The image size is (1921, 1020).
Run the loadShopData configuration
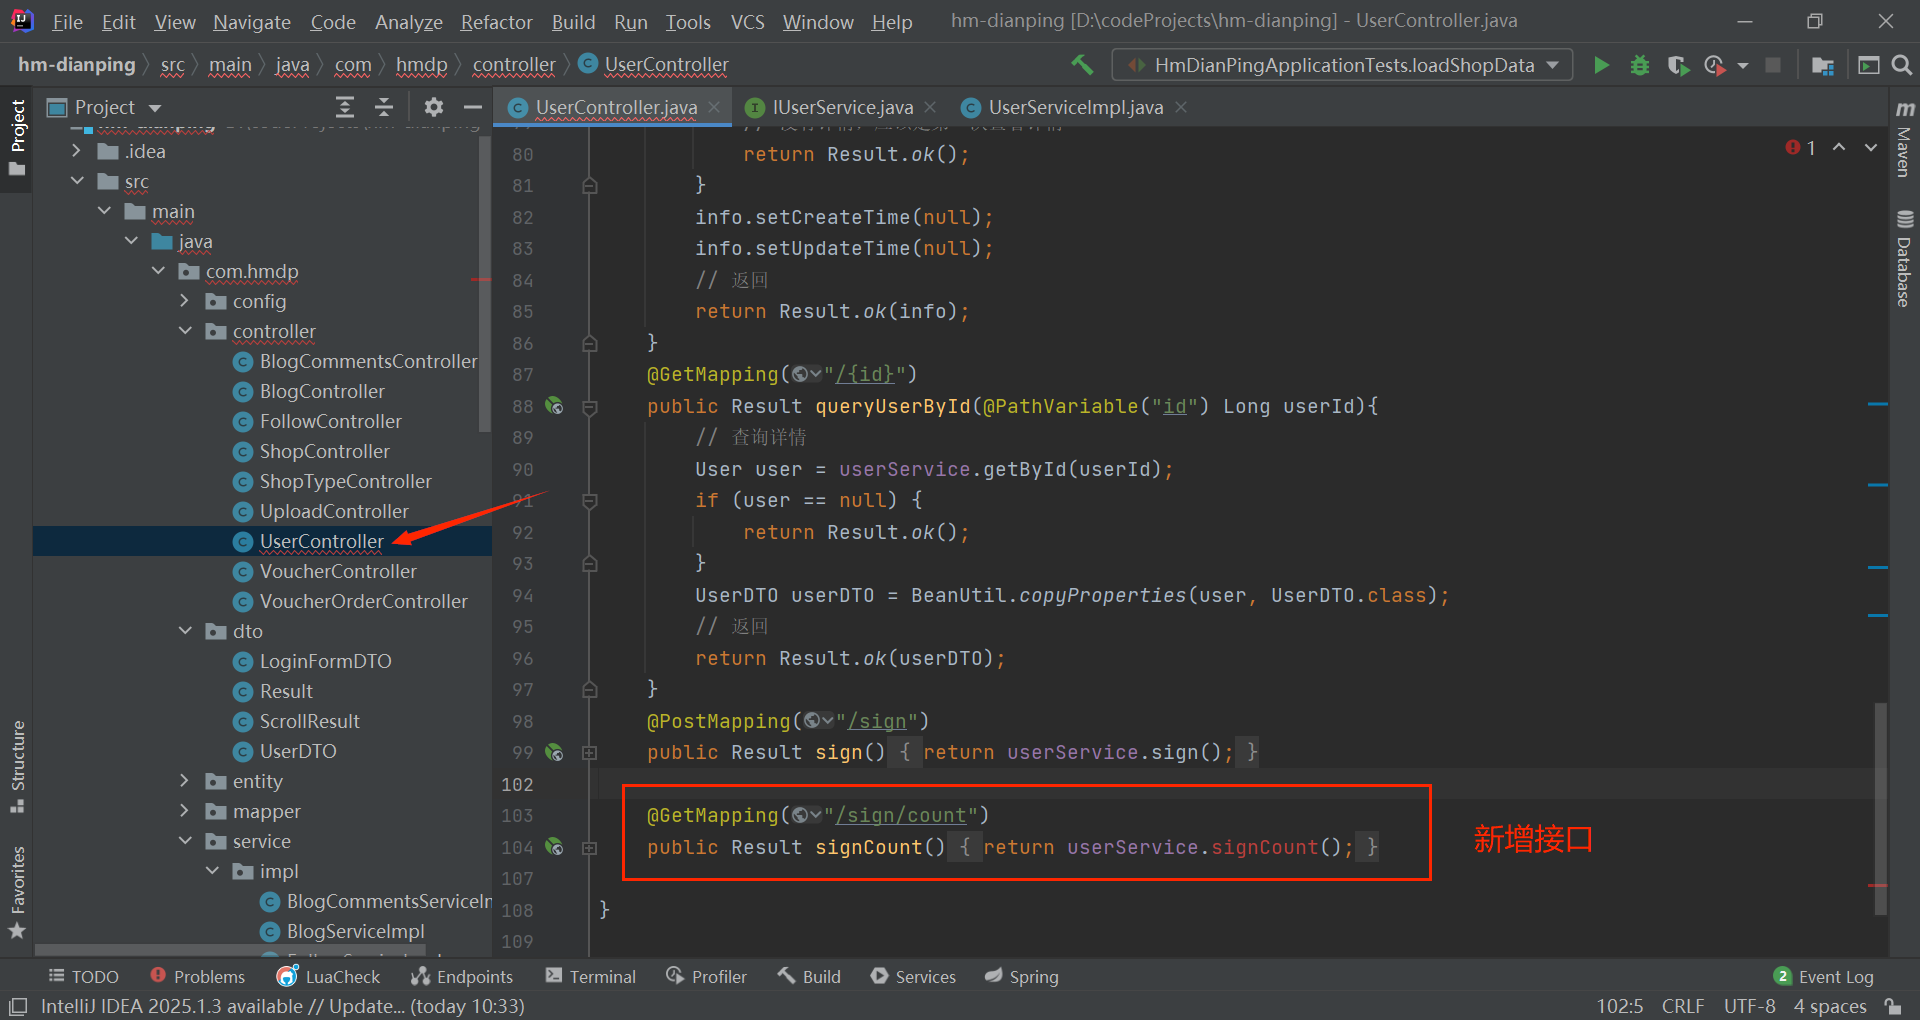click(1601, 65)
